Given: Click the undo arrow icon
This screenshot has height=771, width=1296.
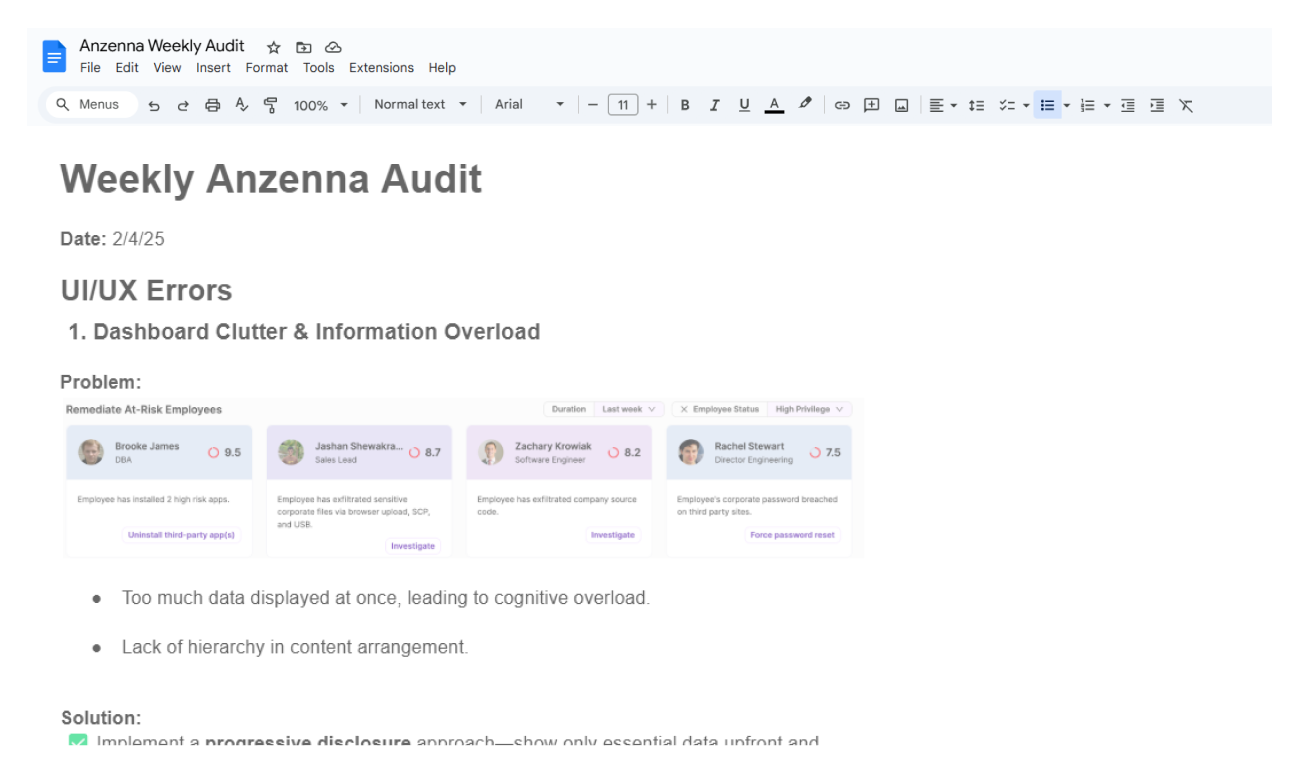Looking at the screenshot, I should [154, 105].
